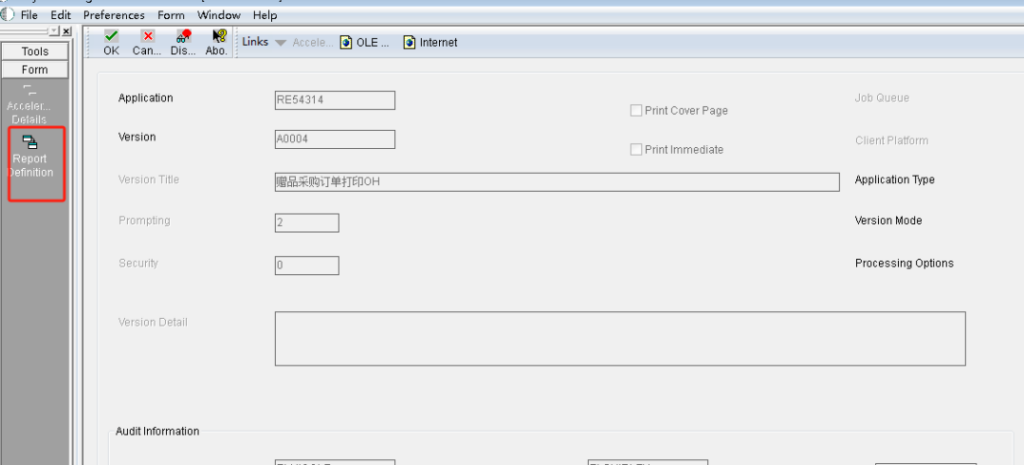Click the Application Type label

pos(895,180)
